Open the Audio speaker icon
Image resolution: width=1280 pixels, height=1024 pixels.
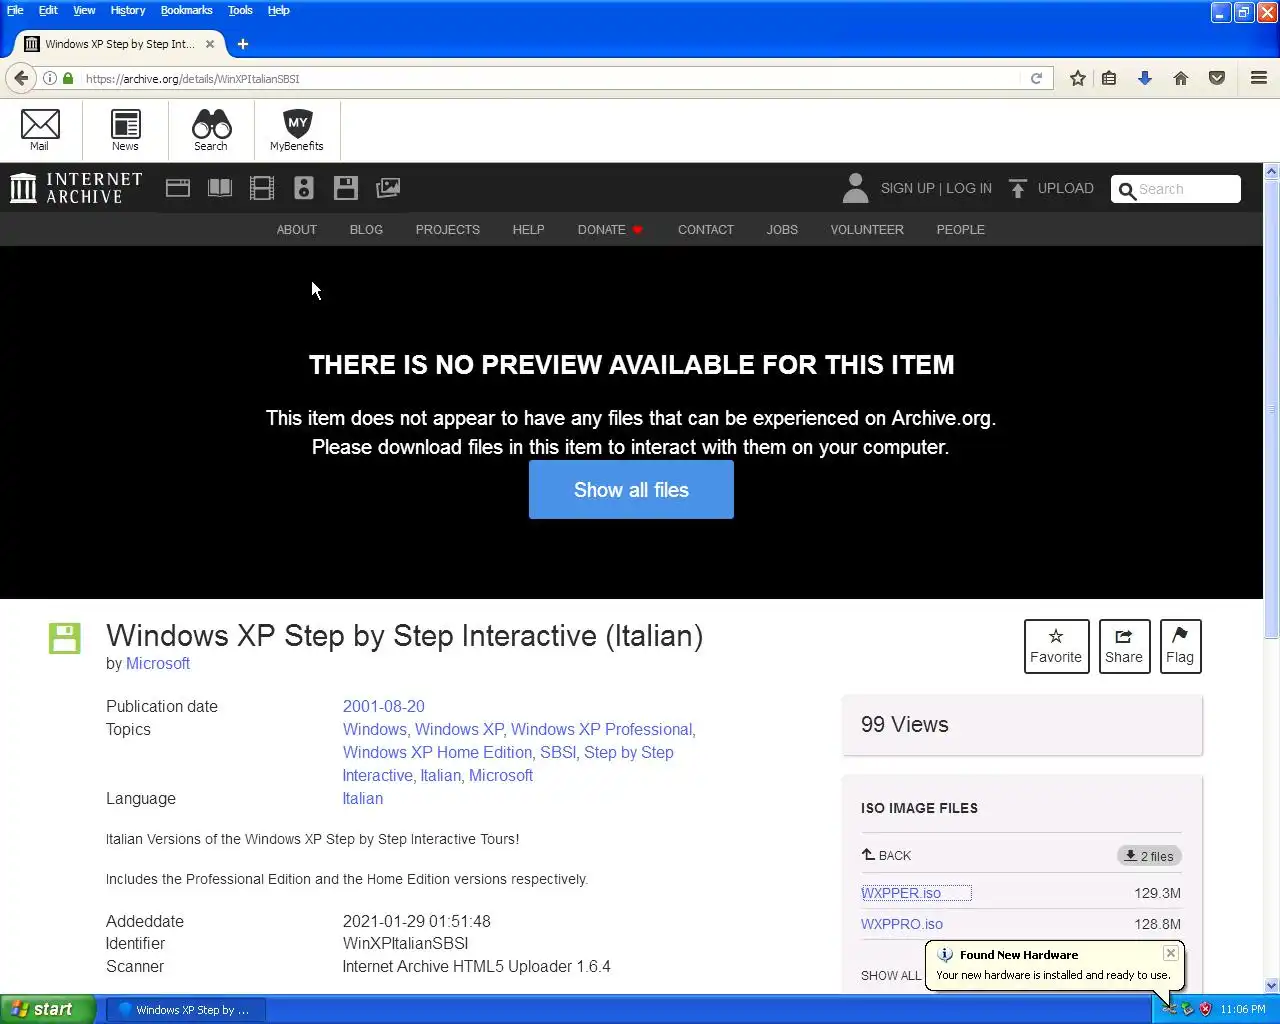click(x=304, y=188)
